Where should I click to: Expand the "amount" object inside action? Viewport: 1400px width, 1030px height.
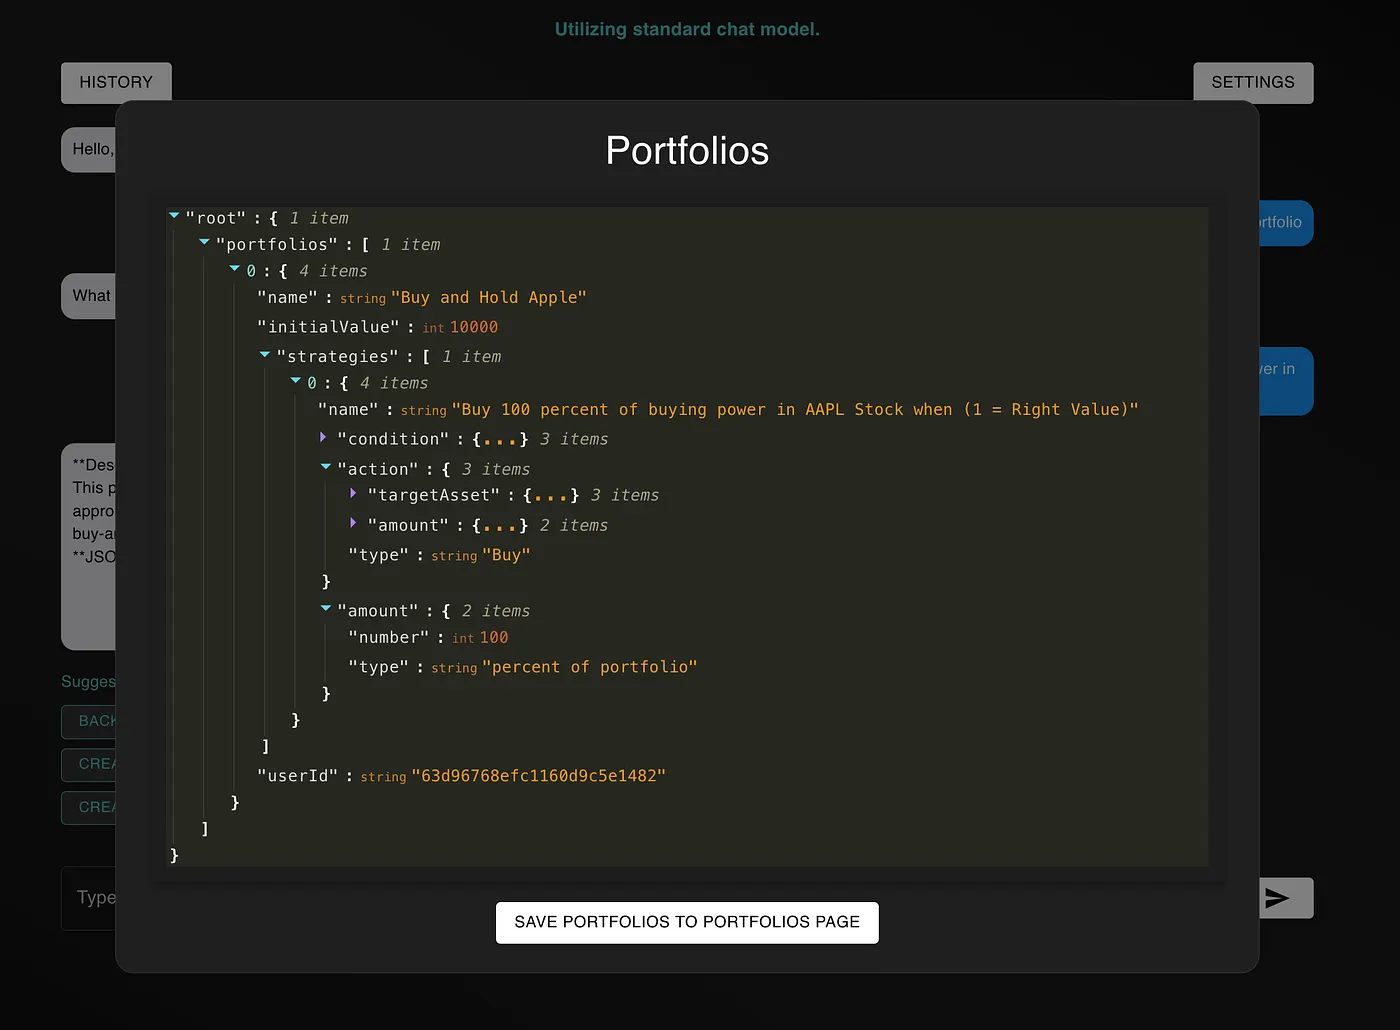354,523
